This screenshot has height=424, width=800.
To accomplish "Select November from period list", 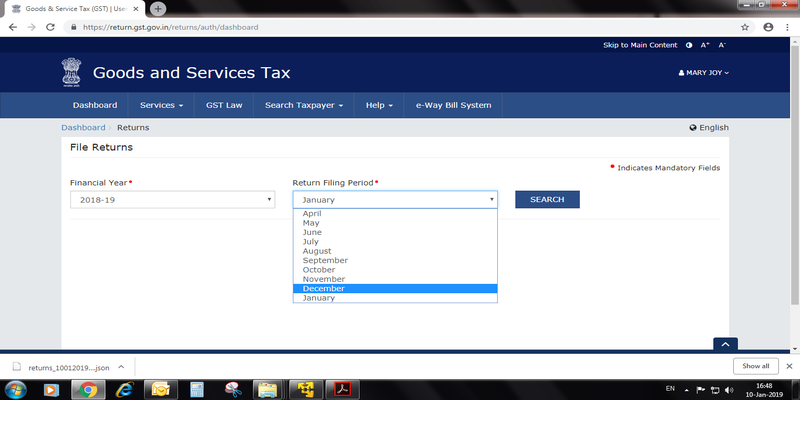I will 395,279.
